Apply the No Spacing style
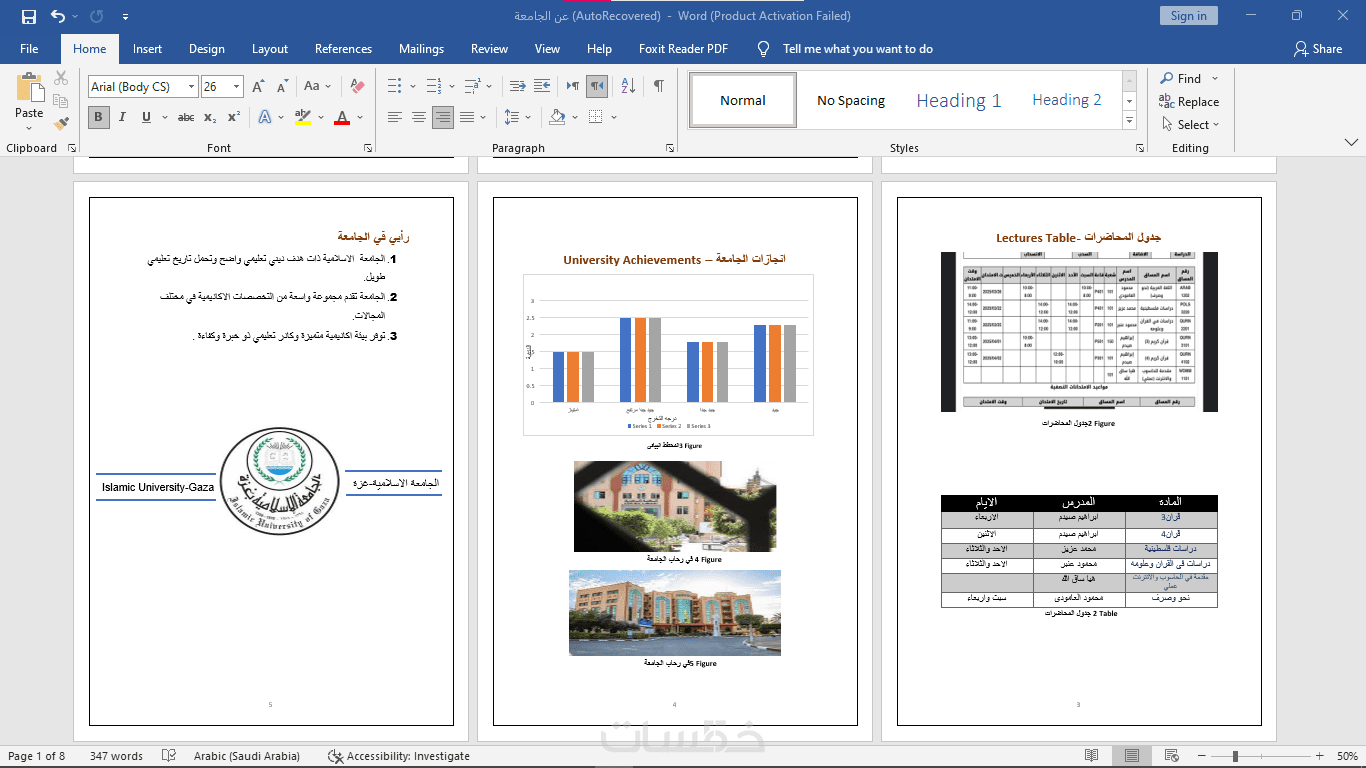 [851, 101]
